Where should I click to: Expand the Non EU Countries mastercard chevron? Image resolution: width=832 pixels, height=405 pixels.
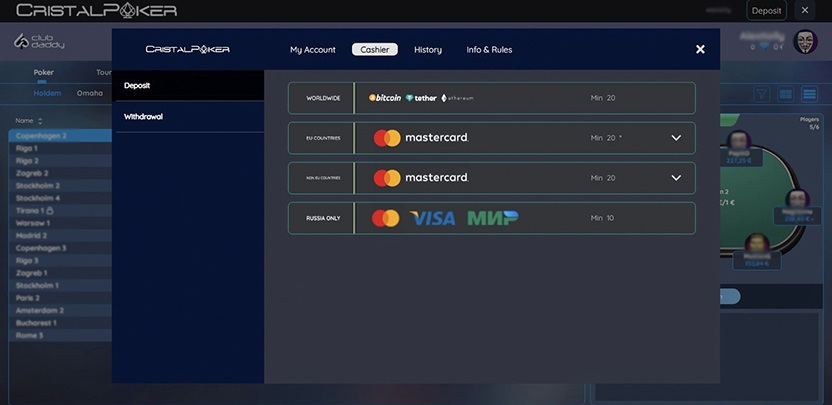click(676, 178)
